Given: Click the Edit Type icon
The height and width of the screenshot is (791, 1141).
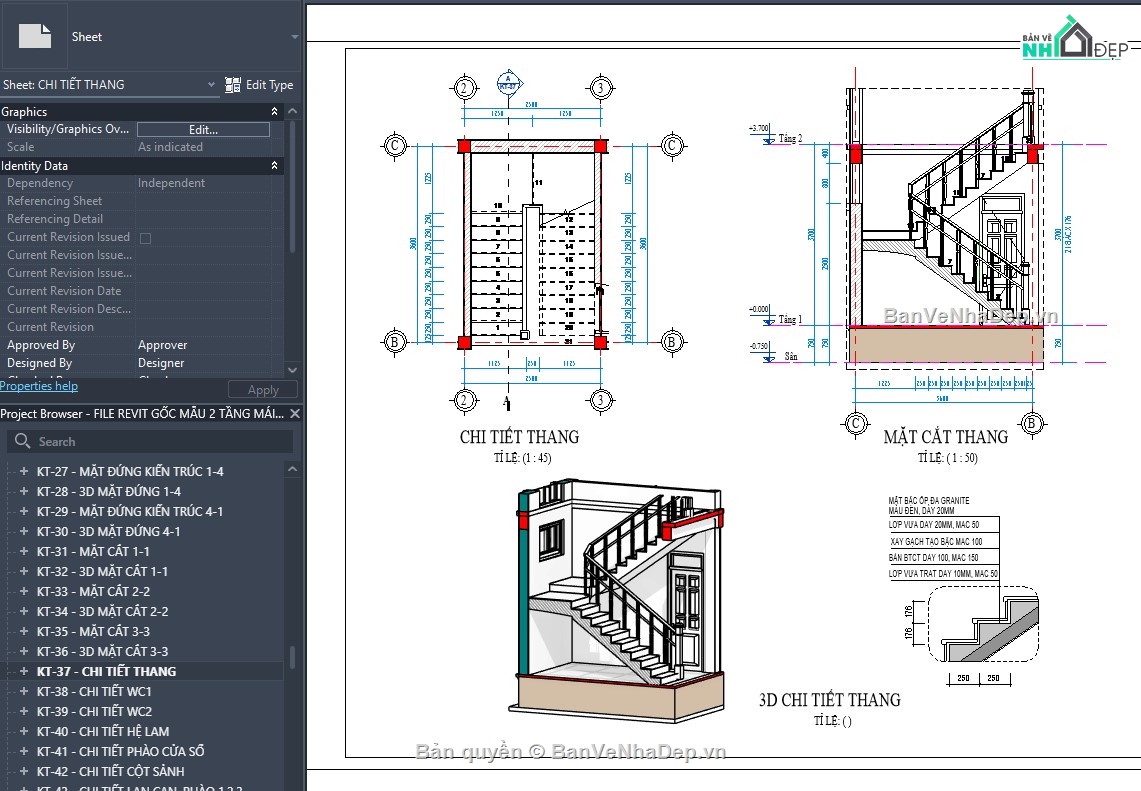Looking at the screenshot, I should (233, 85).
